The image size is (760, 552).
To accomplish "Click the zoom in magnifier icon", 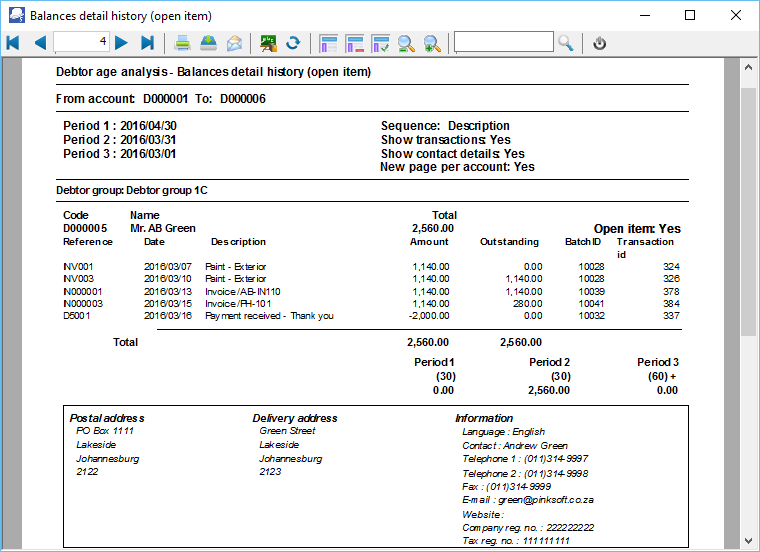I will pos(432,42).
